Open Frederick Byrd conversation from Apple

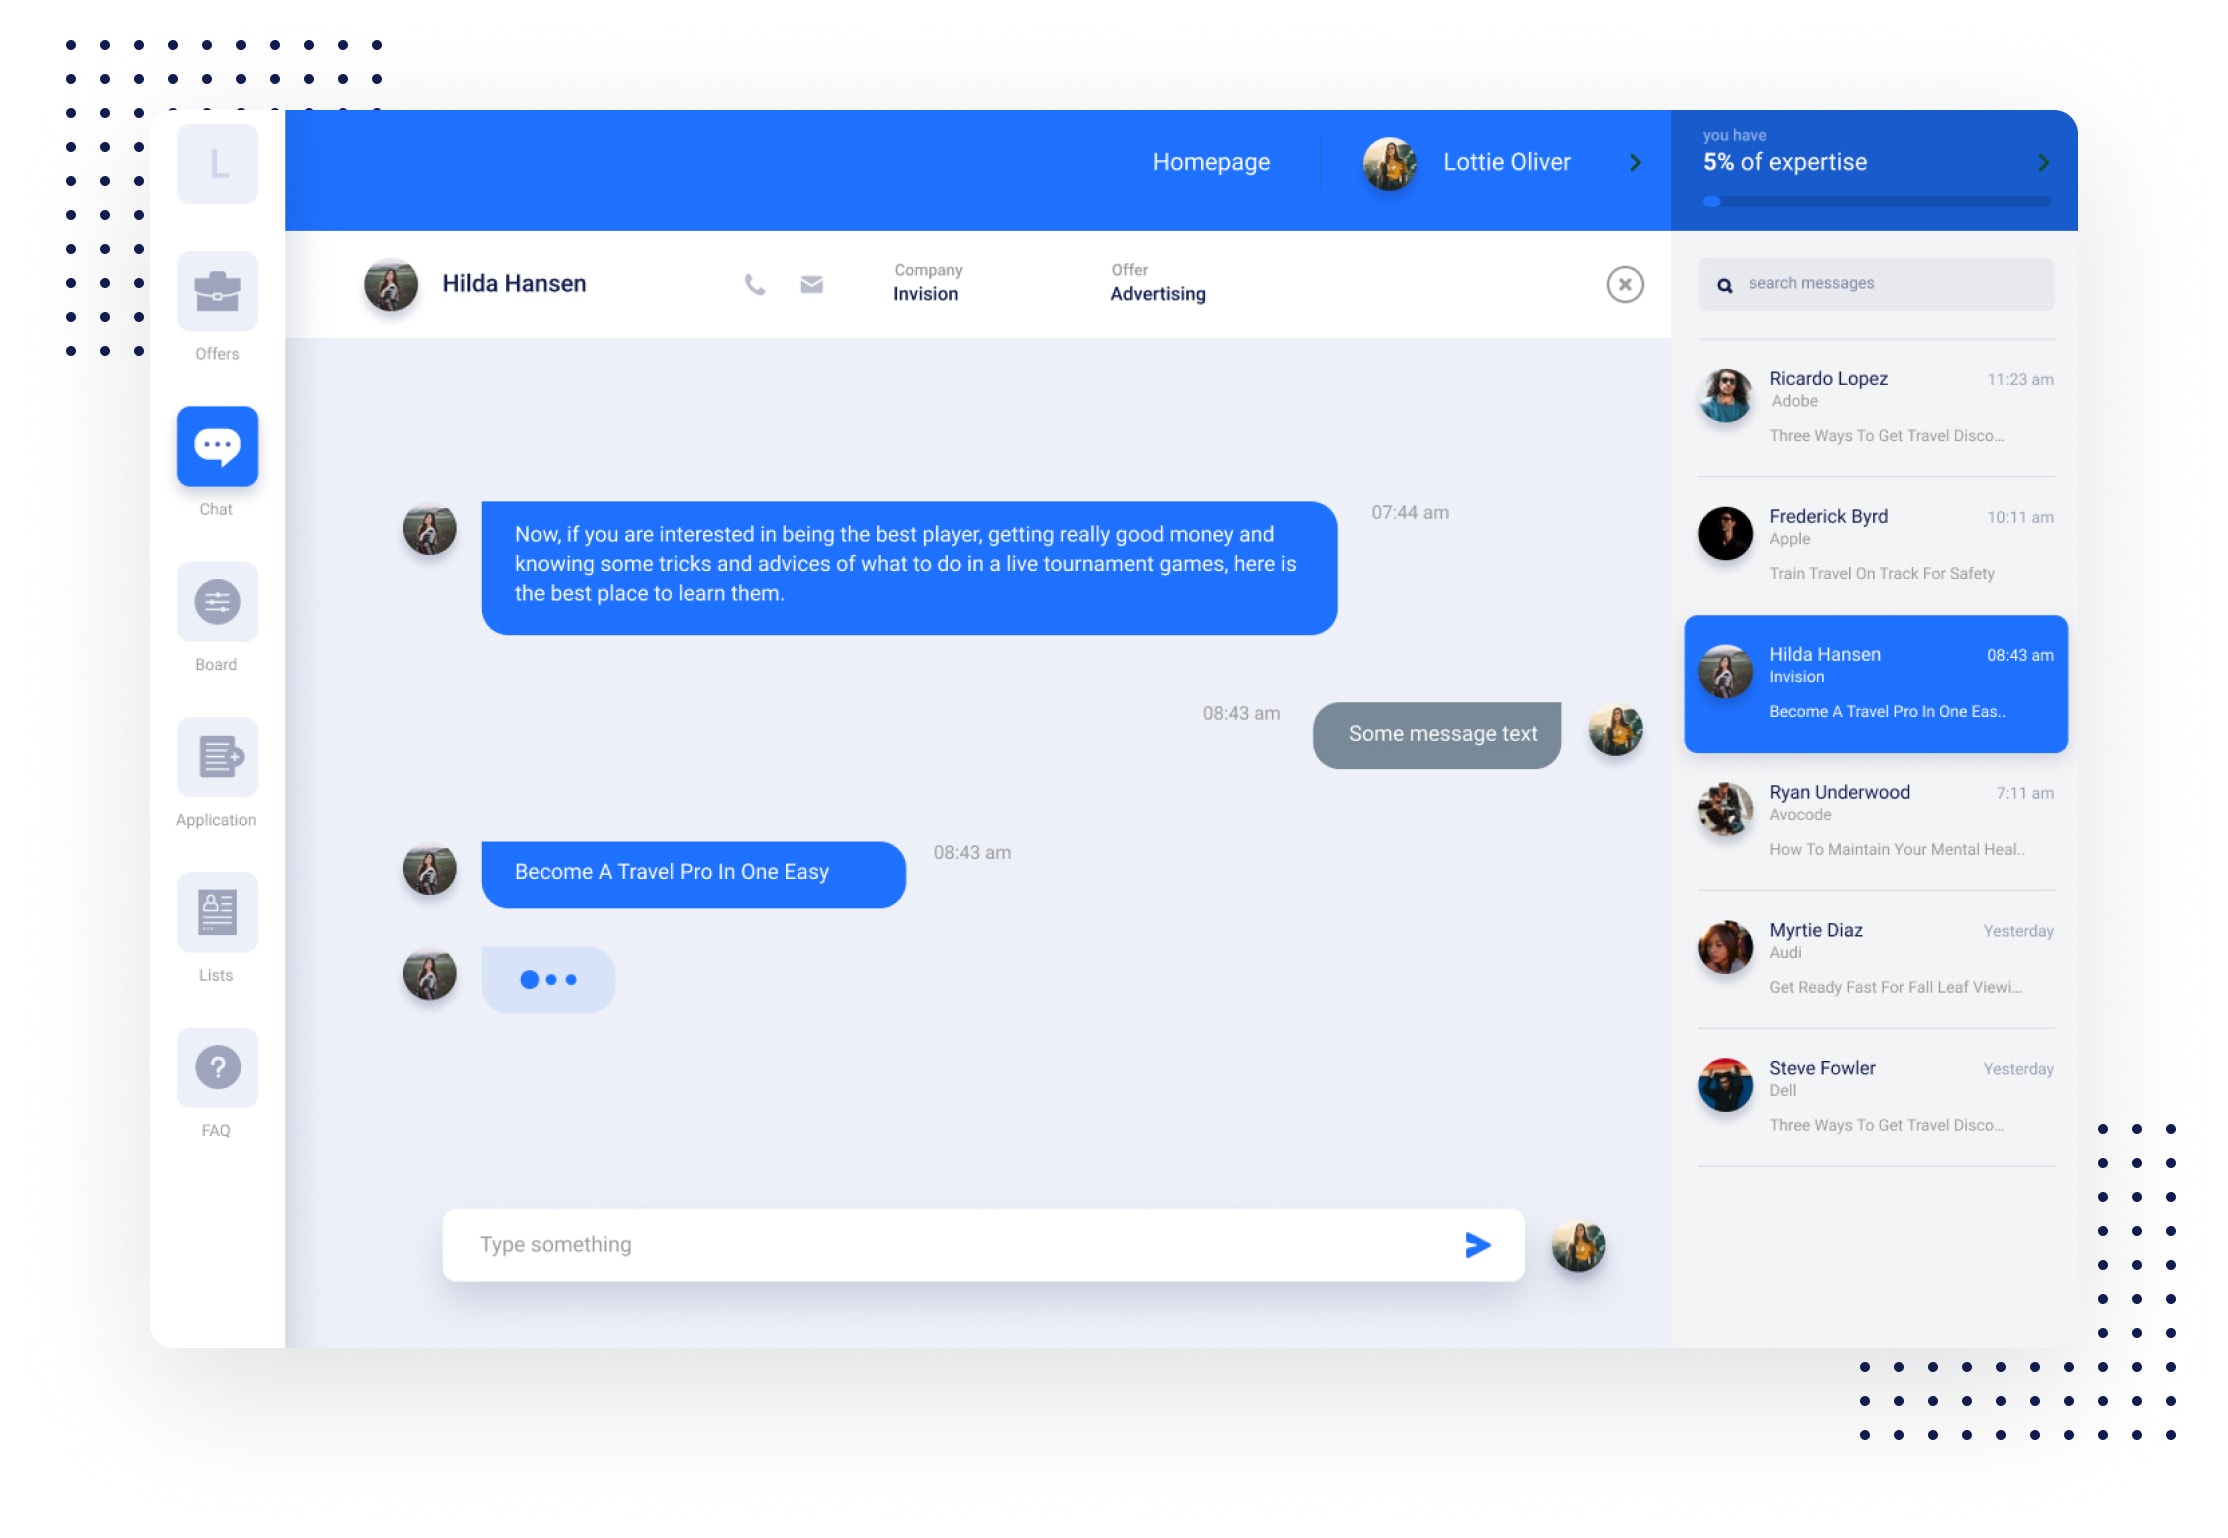point(1876,545)
